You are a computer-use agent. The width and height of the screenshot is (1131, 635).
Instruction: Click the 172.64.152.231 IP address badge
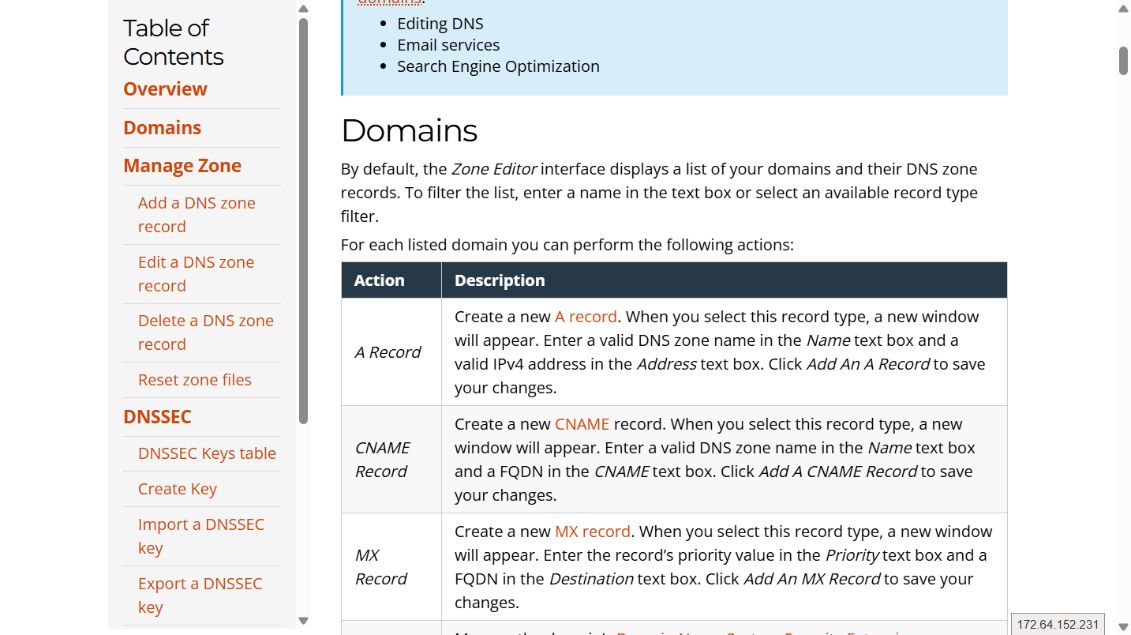pos(1057,625)
